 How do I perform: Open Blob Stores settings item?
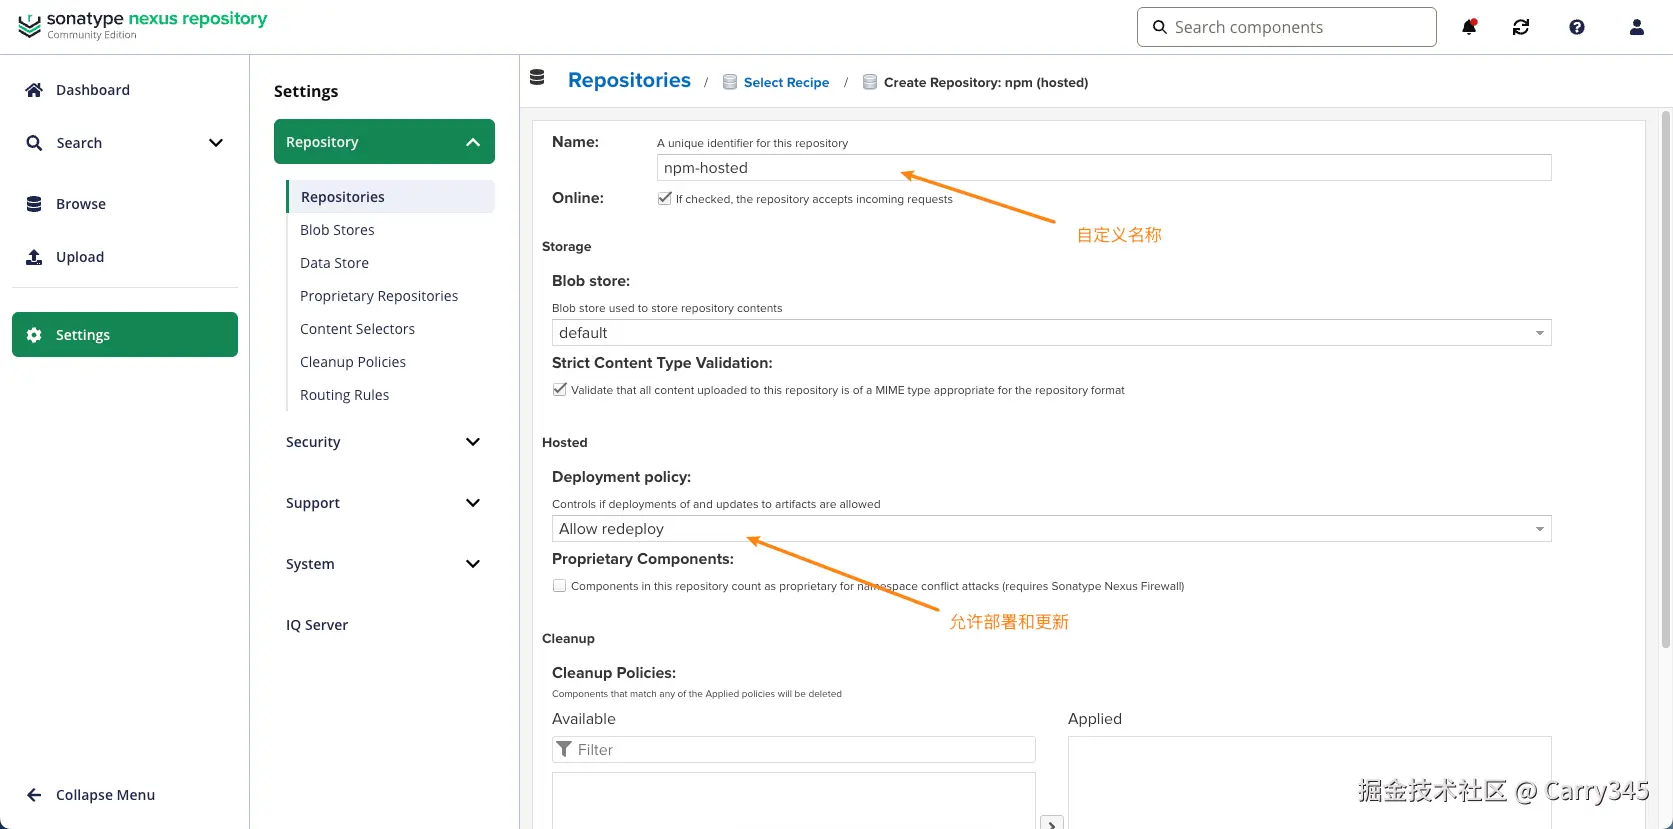(337, 230)
